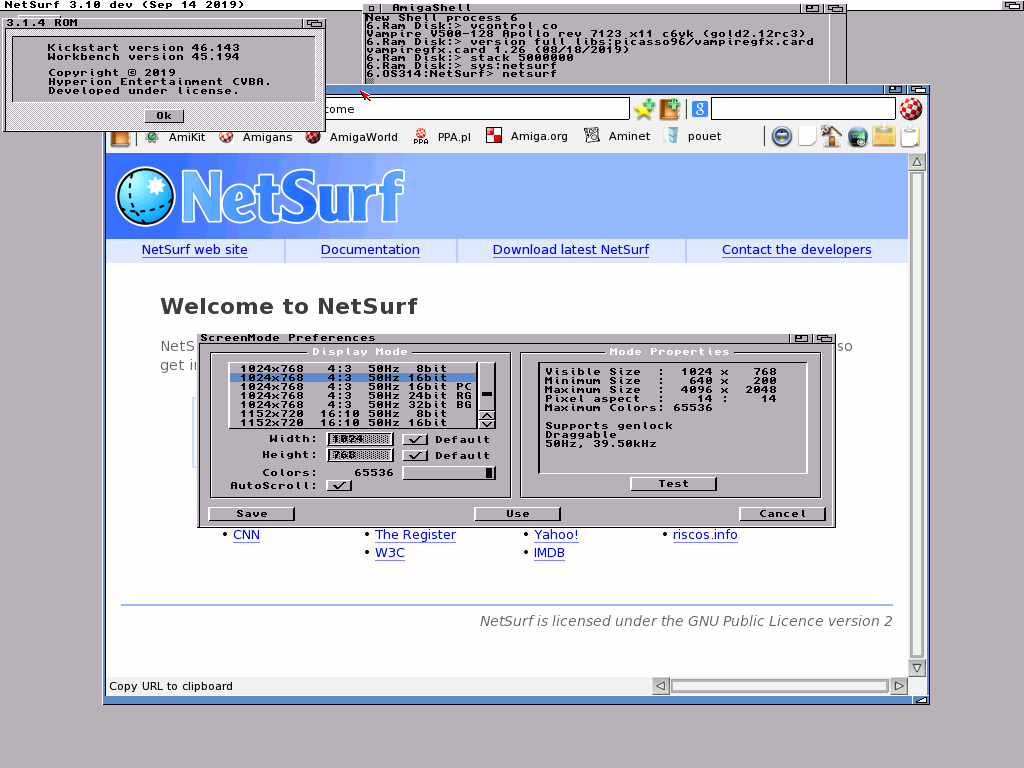Image resolution: width=1024 pixels, height=768 pixels.
Task: Click the display mode list down arrow
Action: 487,424
